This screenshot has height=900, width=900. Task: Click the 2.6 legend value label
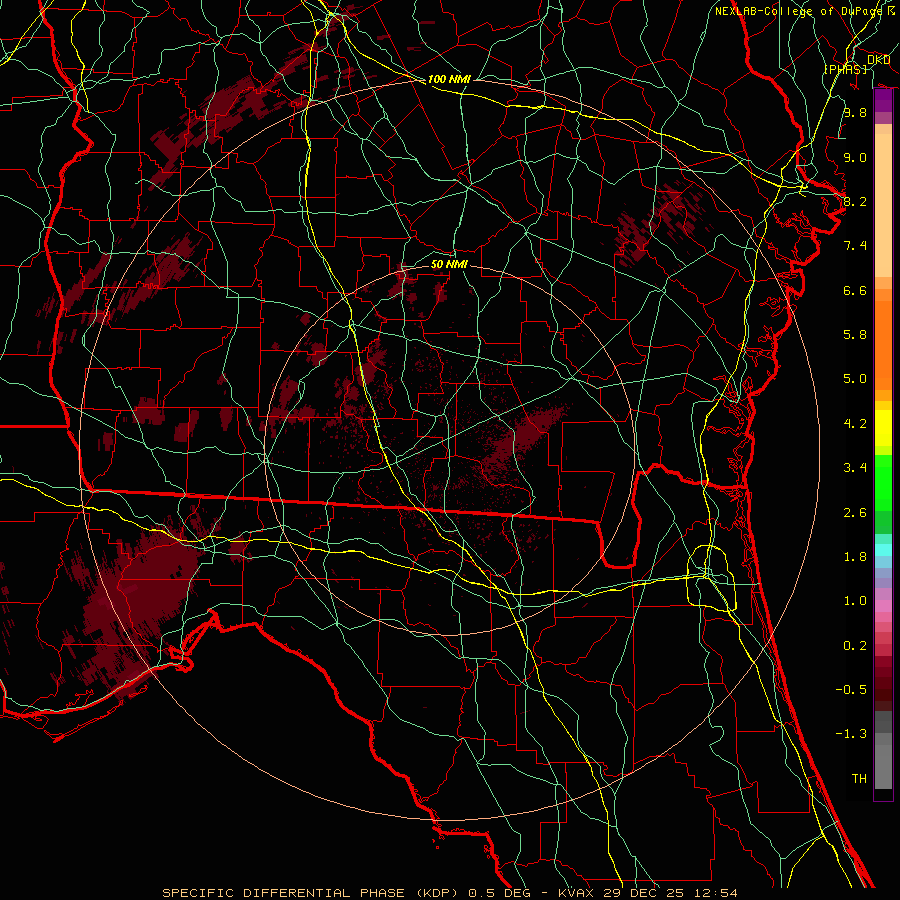tap(853, 512)
